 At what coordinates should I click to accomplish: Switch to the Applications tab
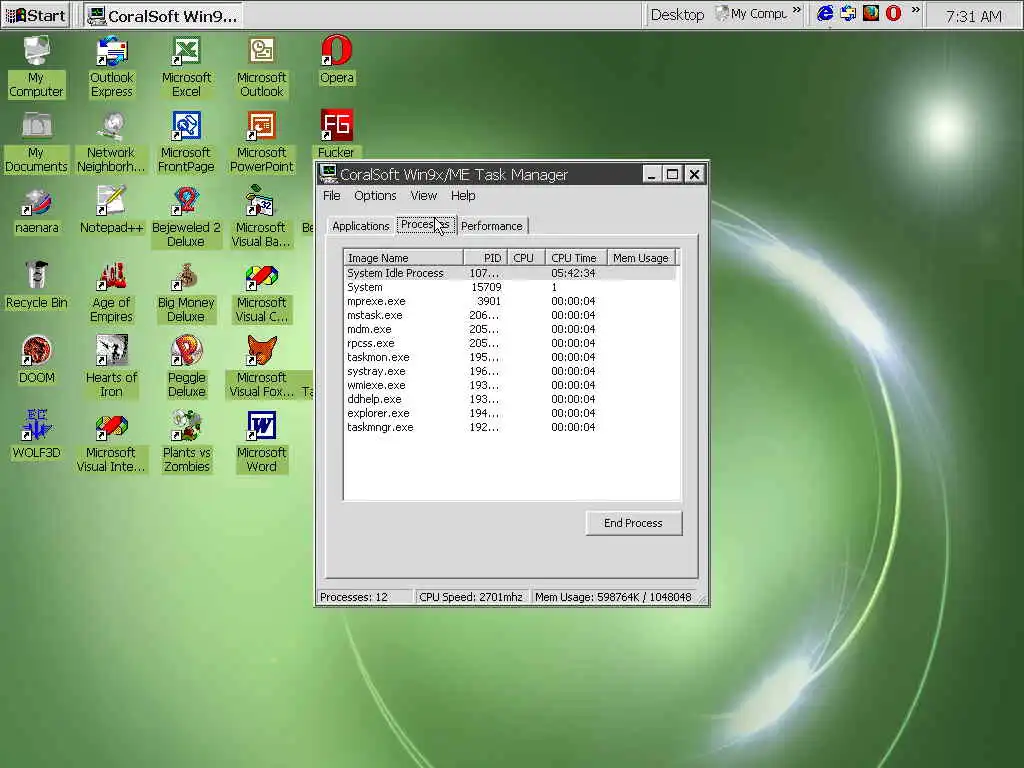pyautogui.click(x=360, y=226)
